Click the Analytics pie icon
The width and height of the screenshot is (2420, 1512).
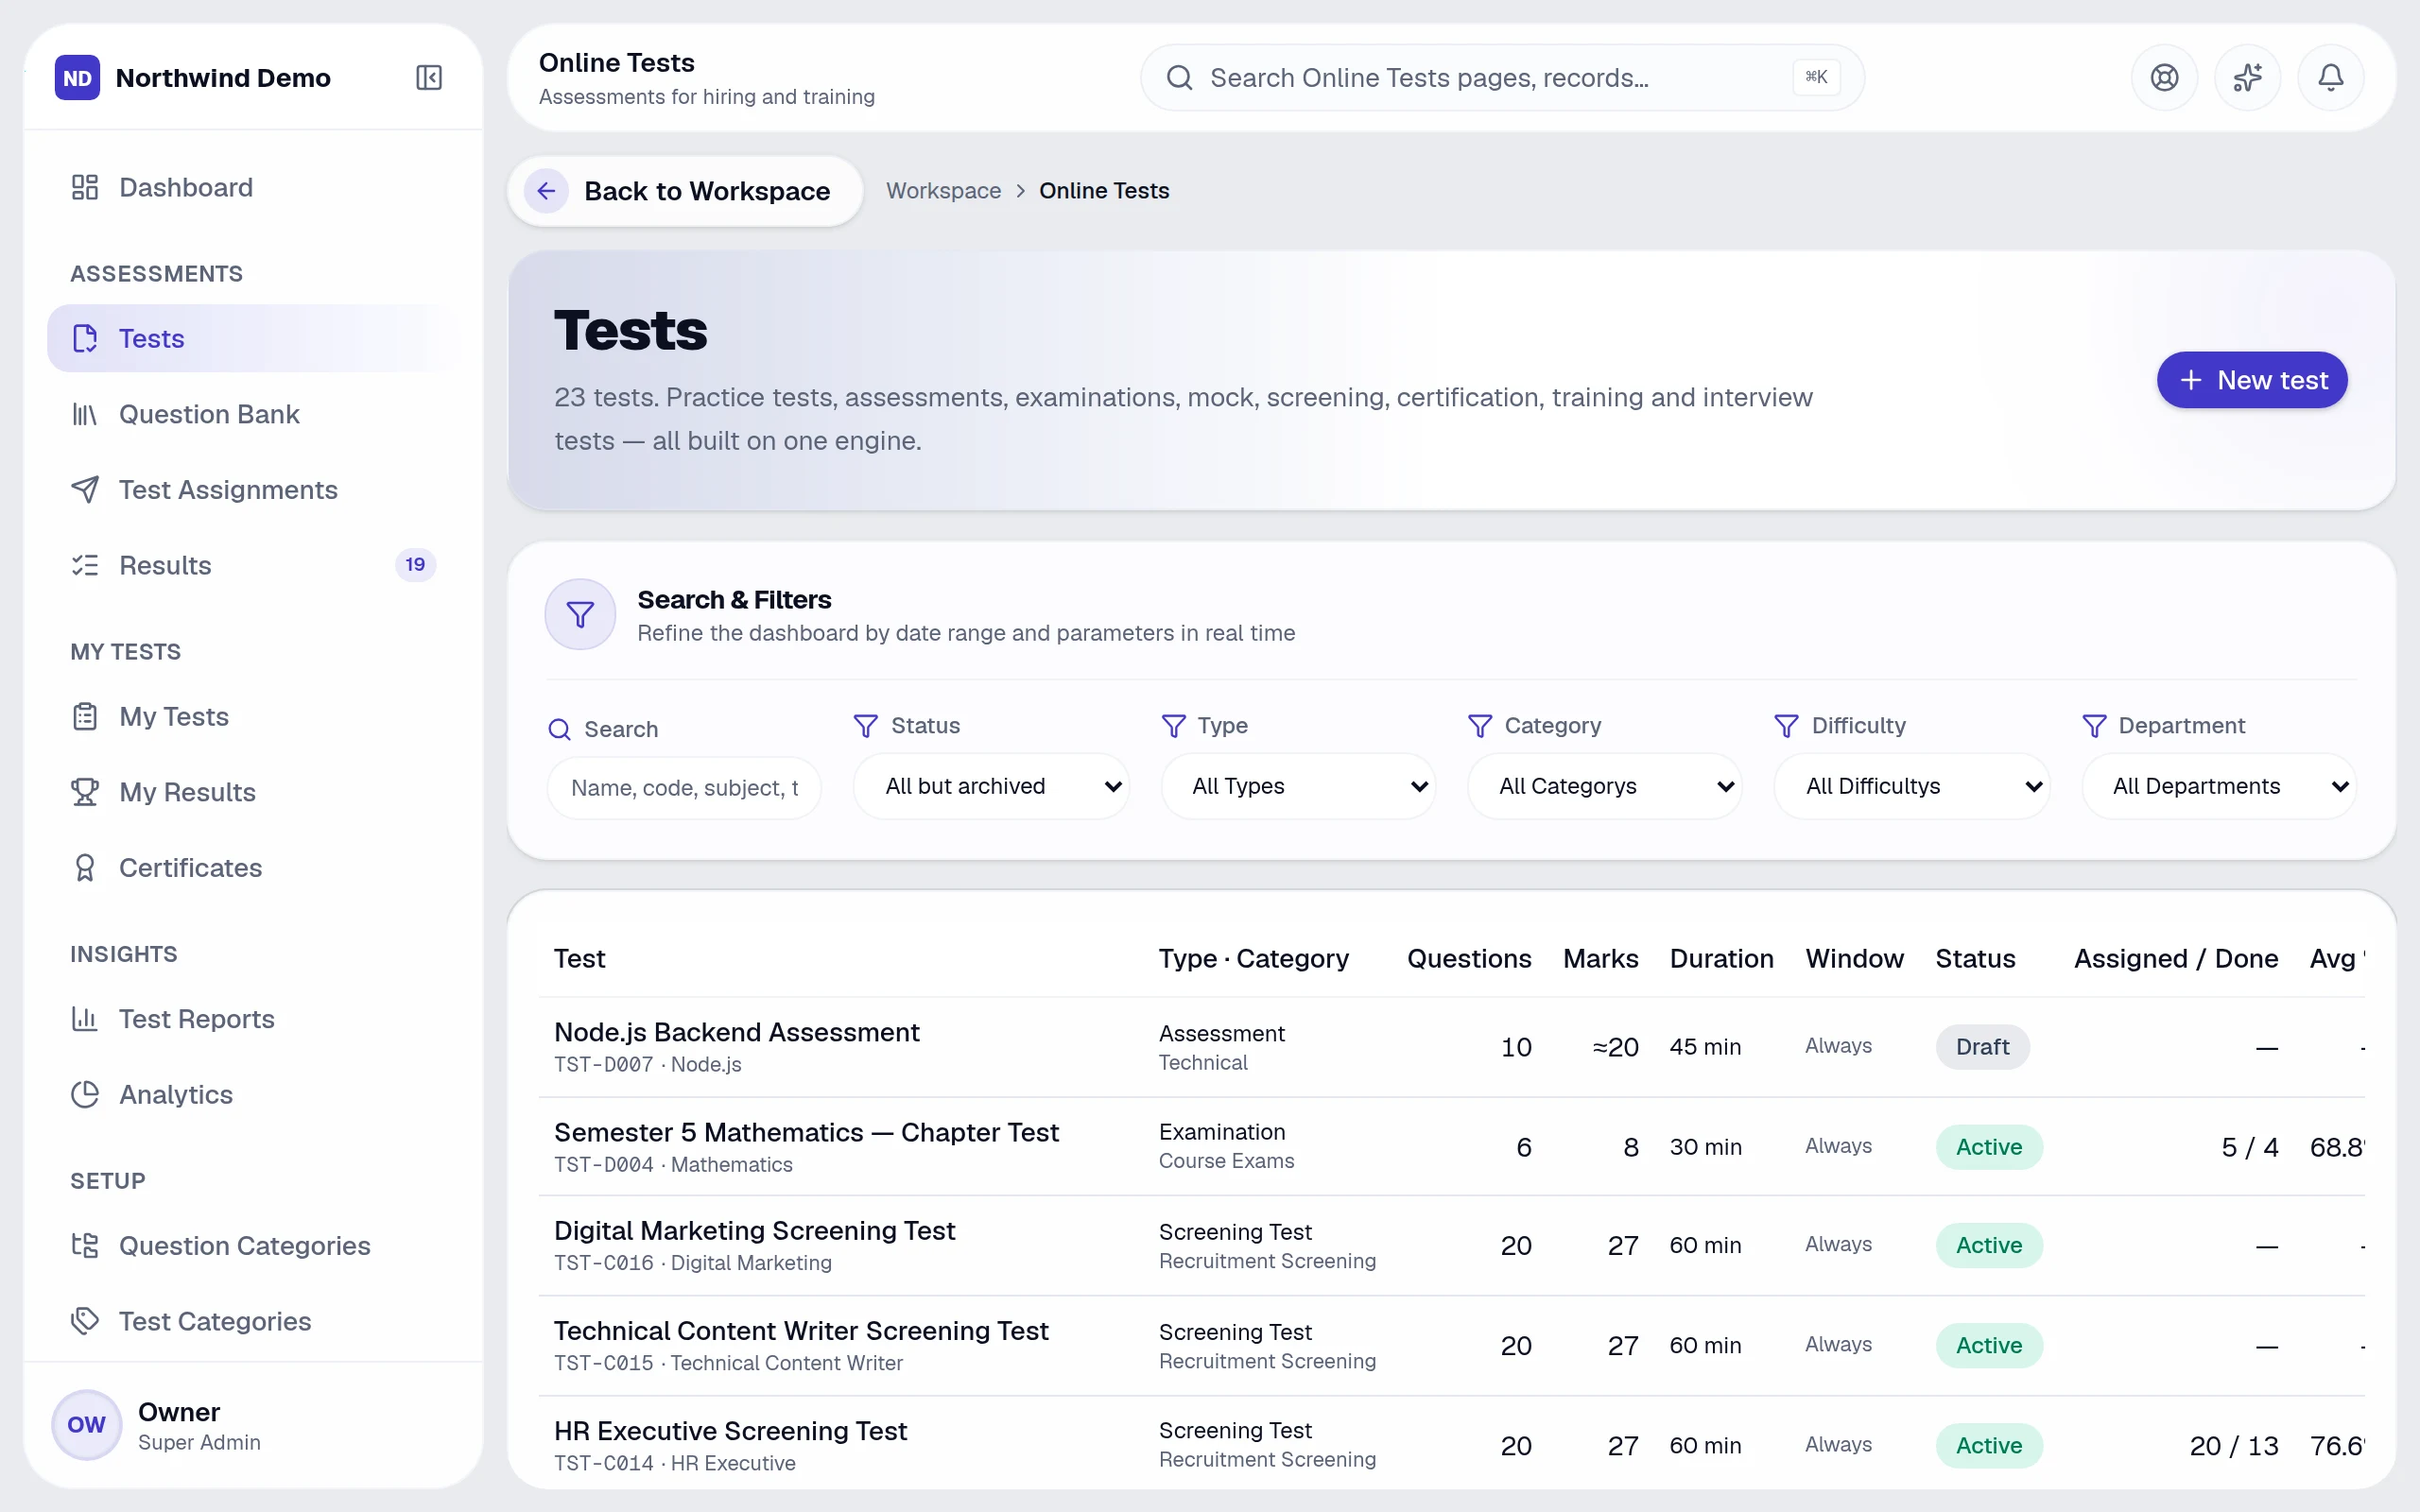85,1095
